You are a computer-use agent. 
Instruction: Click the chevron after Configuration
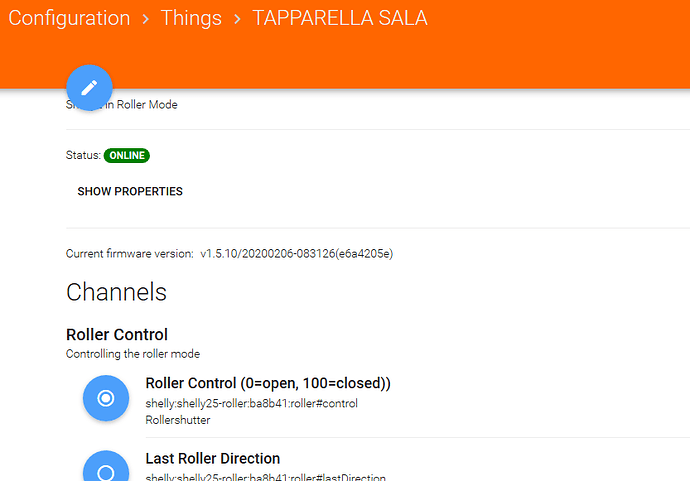(146, 19)
